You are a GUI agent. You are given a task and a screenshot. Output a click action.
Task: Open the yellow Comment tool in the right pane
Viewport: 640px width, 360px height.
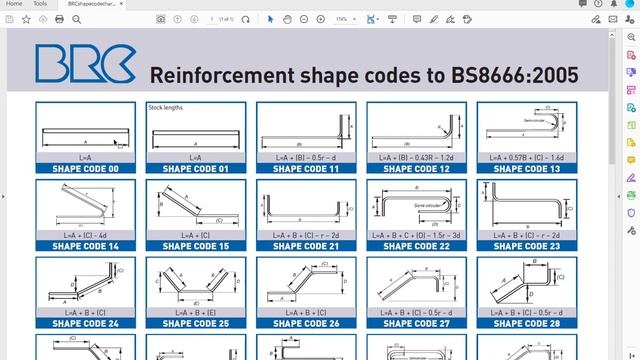631,160
